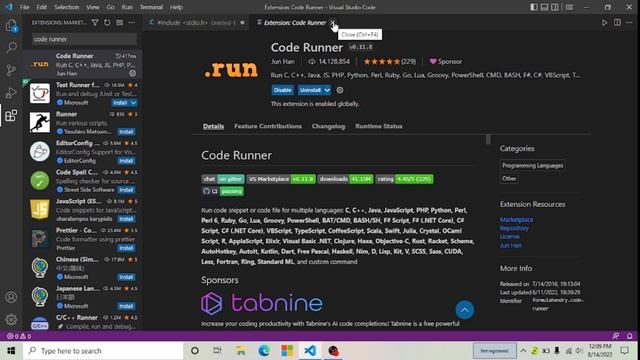The image size is (640, 360).
Task: Toggle panel layout icon in title bar
Action: (544, 7)
